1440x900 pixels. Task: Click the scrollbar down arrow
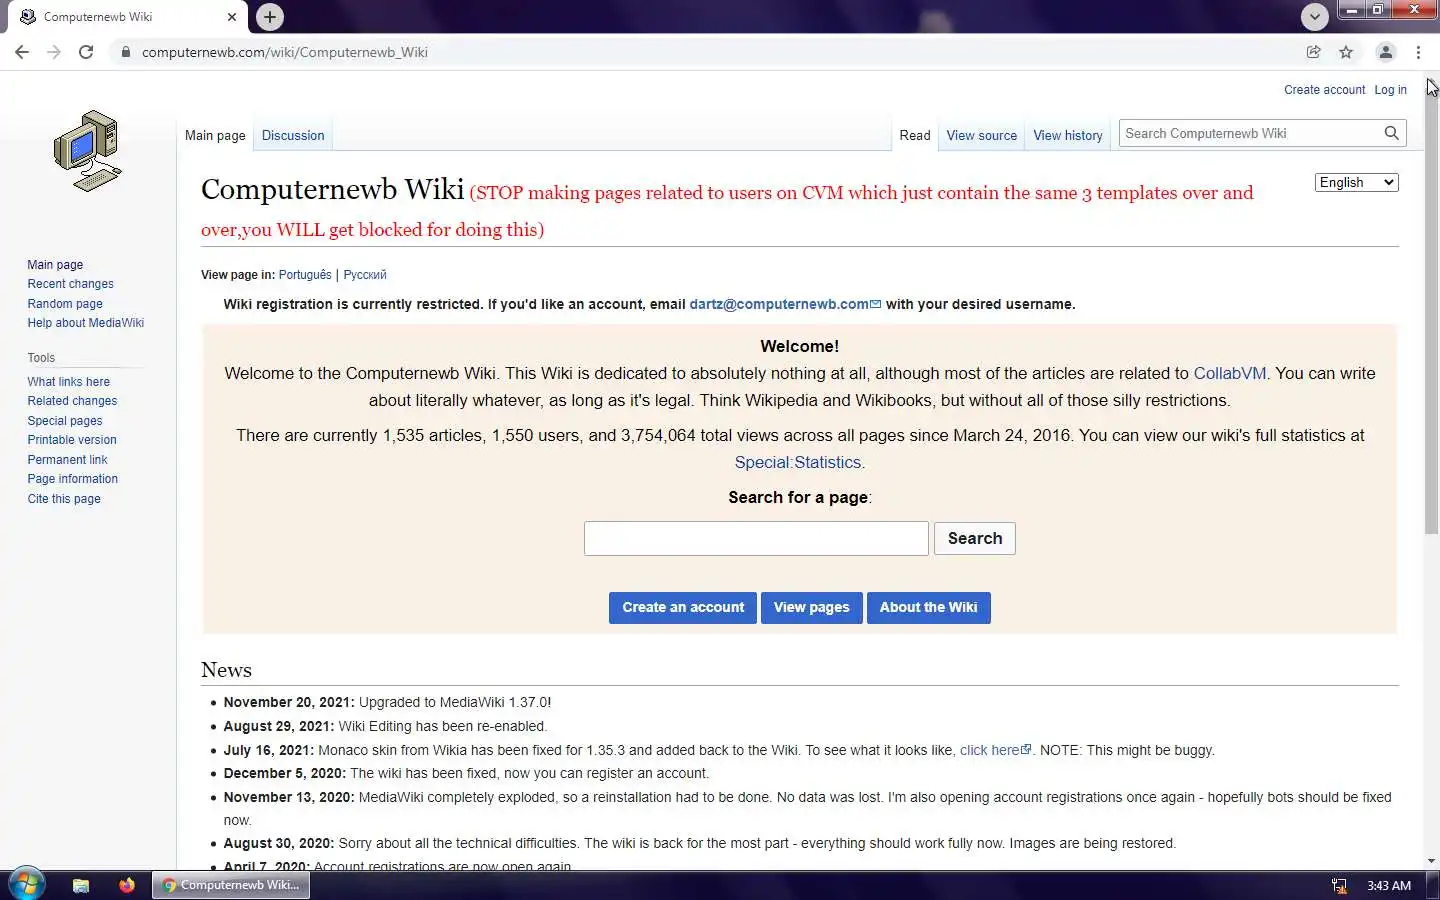[x=1432, y=861]
